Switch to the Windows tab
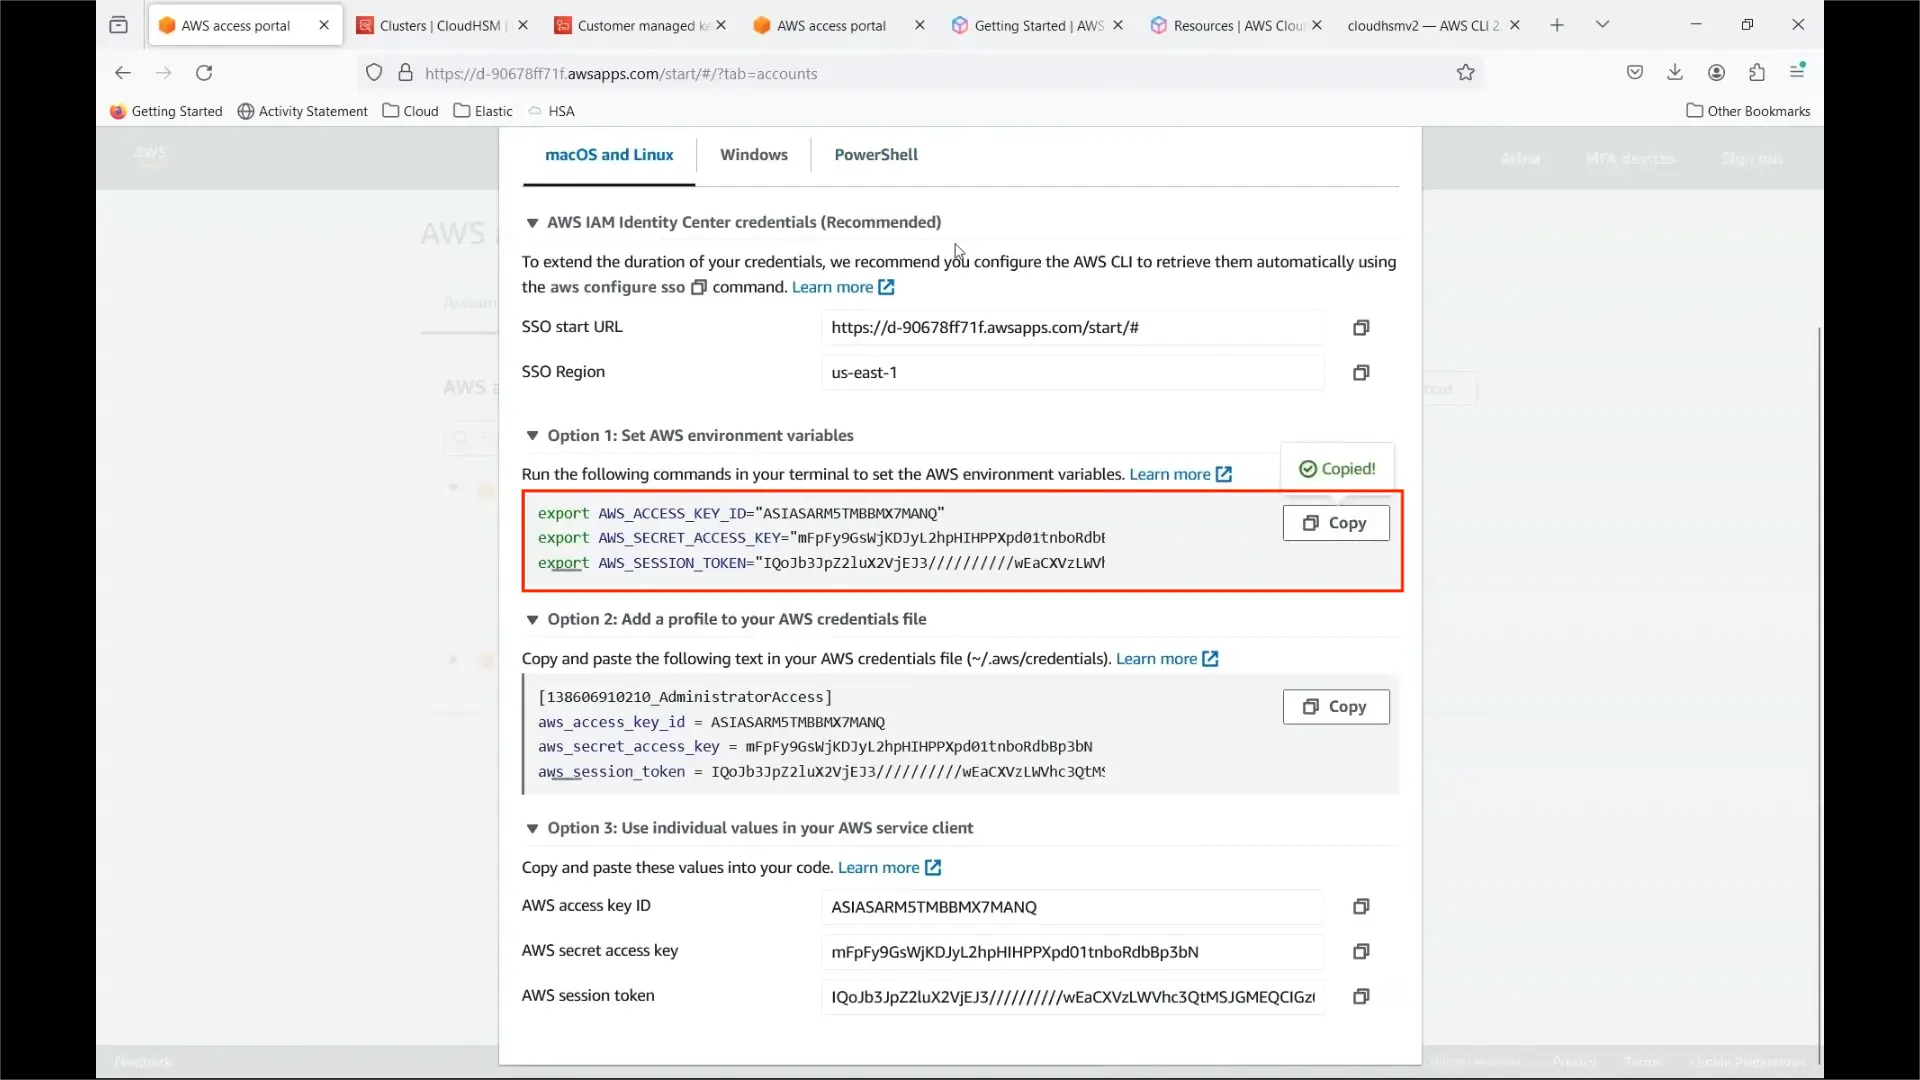This screenshot has height=1080, width=1920. tap(753, 155)
